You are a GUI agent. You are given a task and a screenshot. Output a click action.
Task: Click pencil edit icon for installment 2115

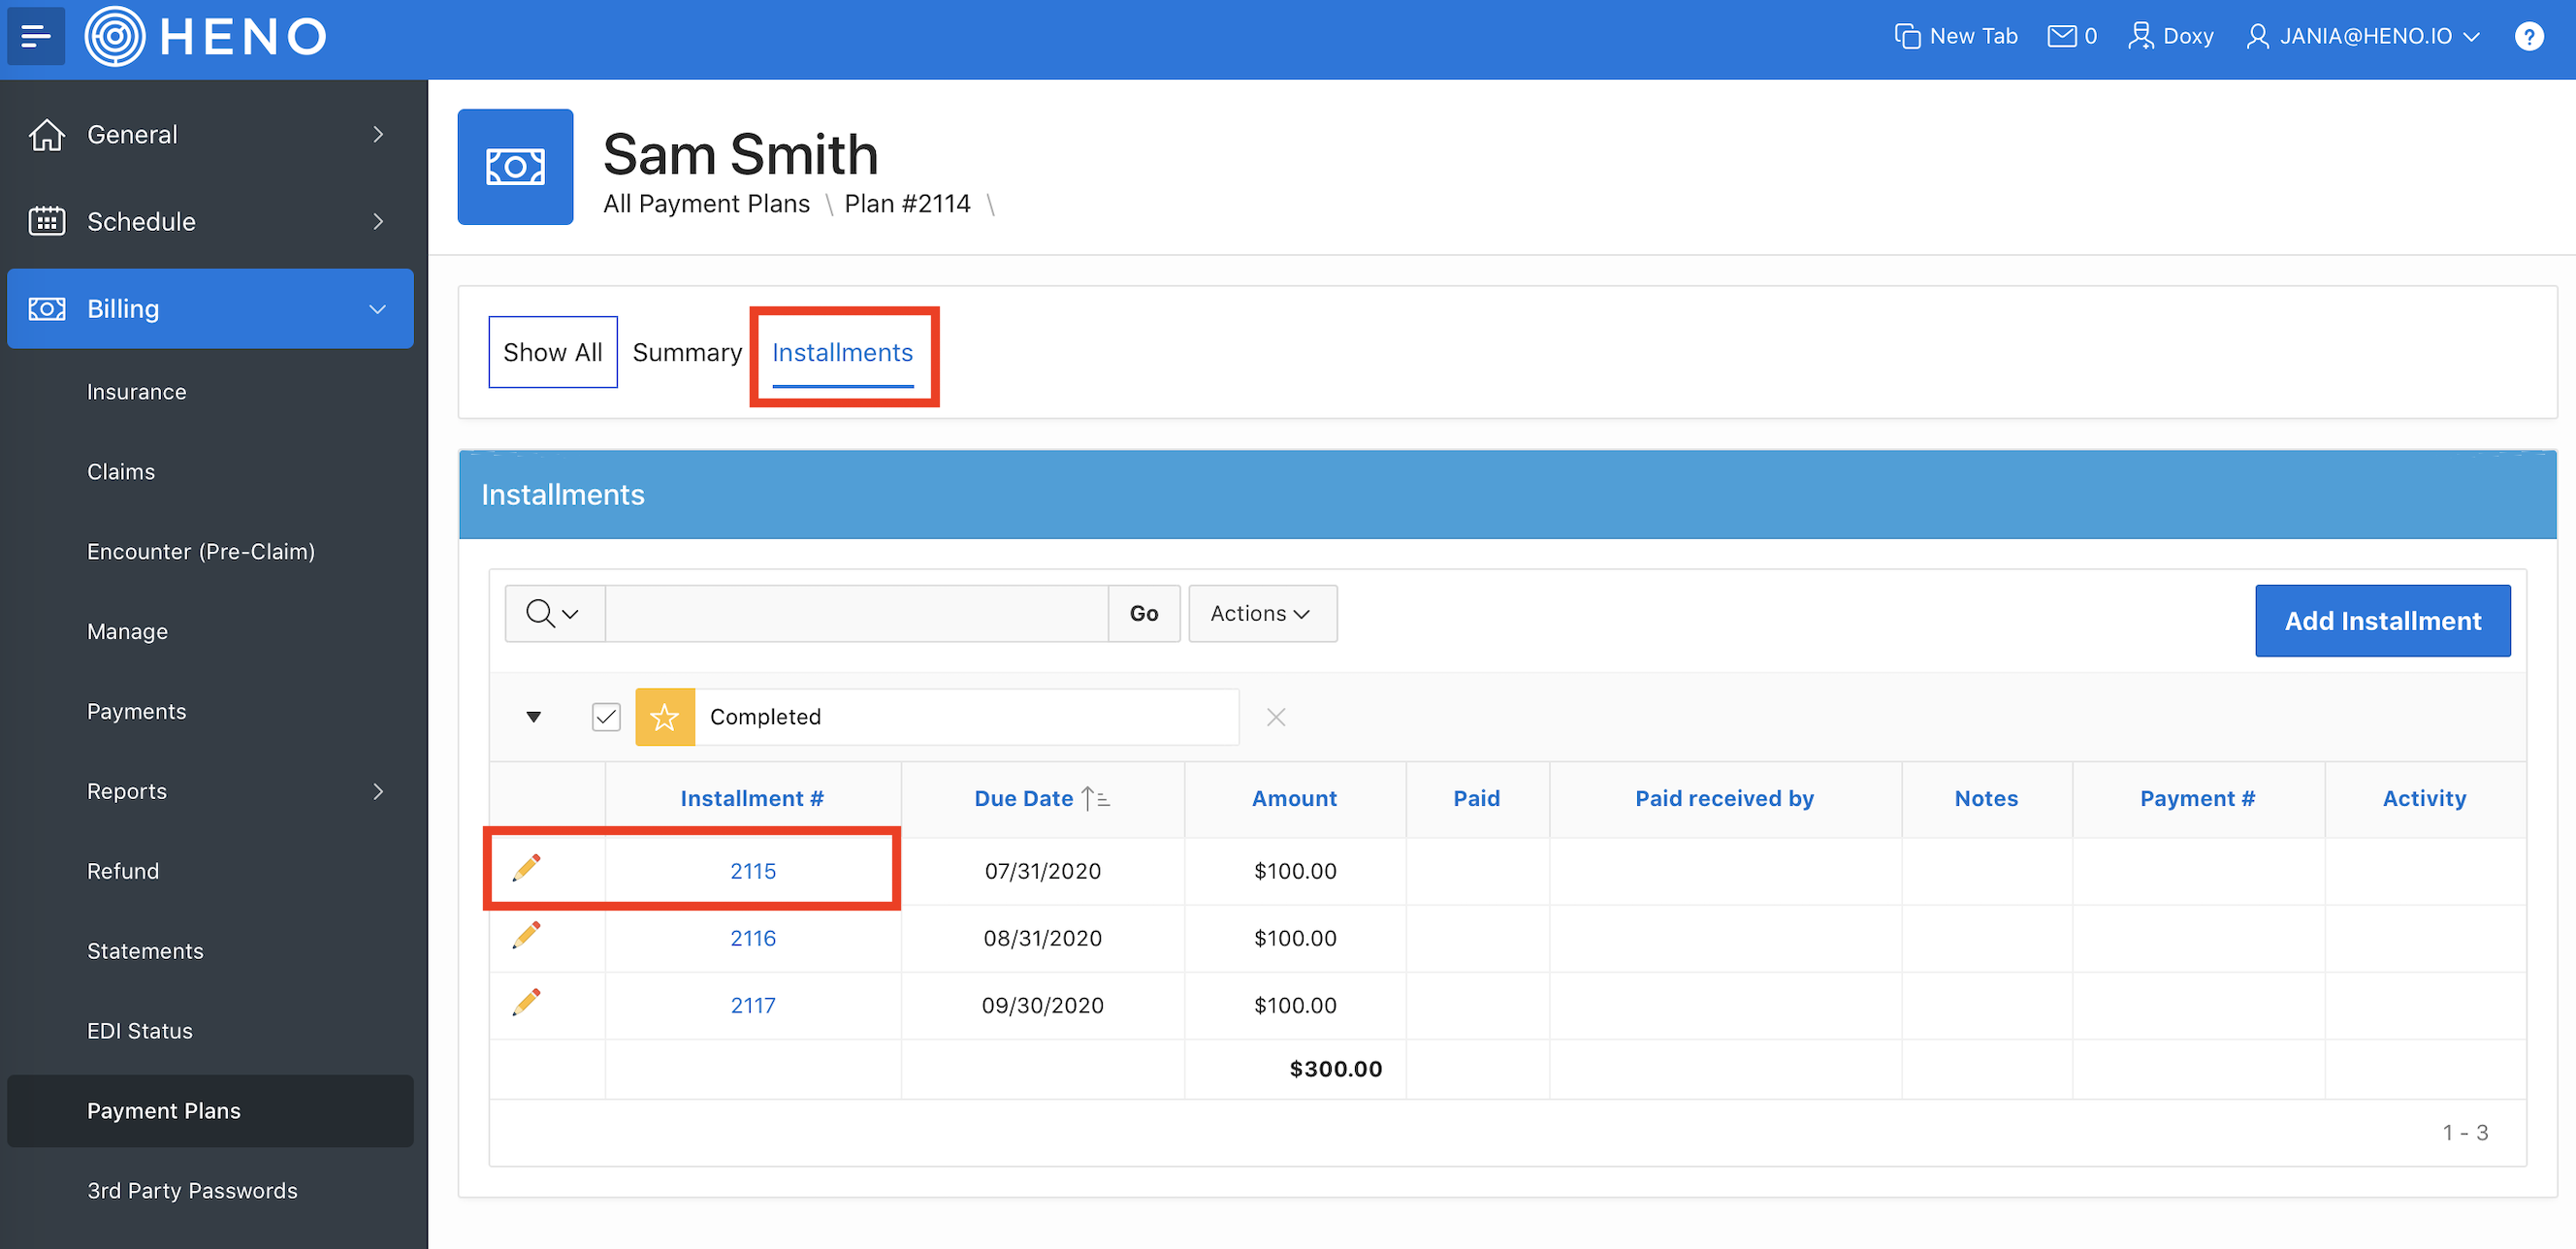527,868
